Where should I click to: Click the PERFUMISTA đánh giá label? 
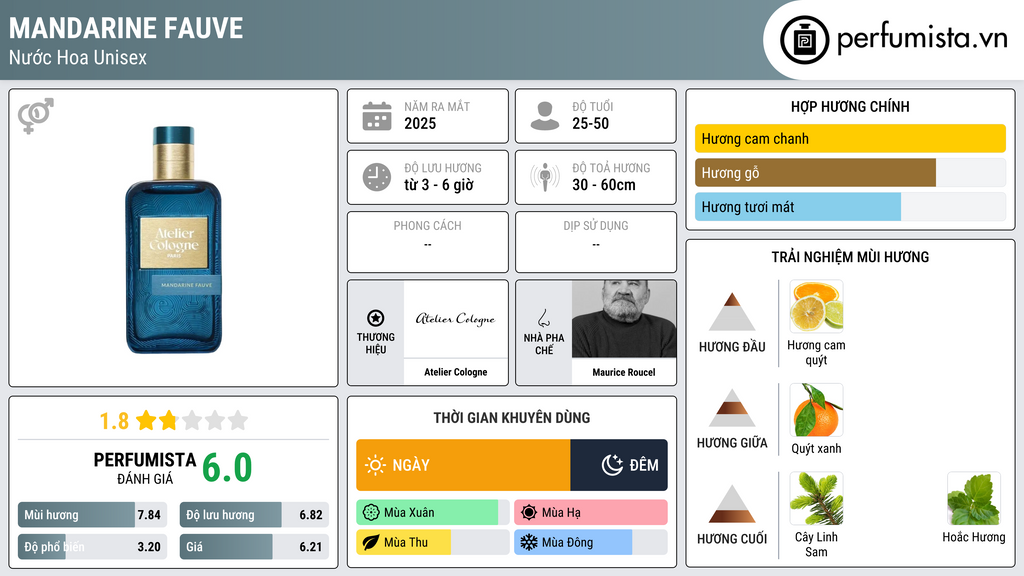(x=145, y=468)
